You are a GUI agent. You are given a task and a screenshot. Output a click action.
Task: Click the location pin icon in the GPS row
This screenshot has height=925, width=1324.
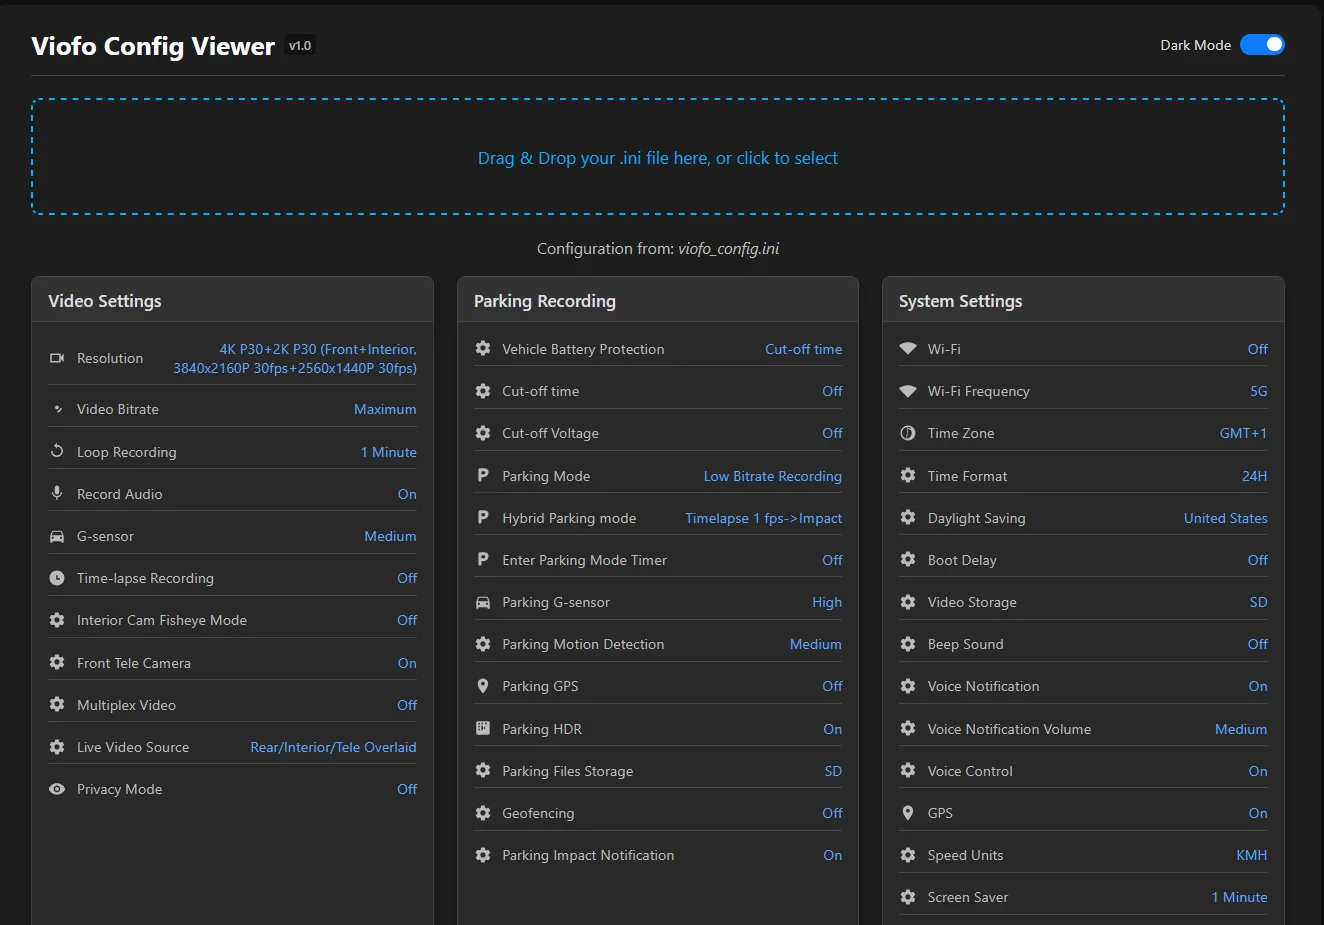(x=908, y=813)
